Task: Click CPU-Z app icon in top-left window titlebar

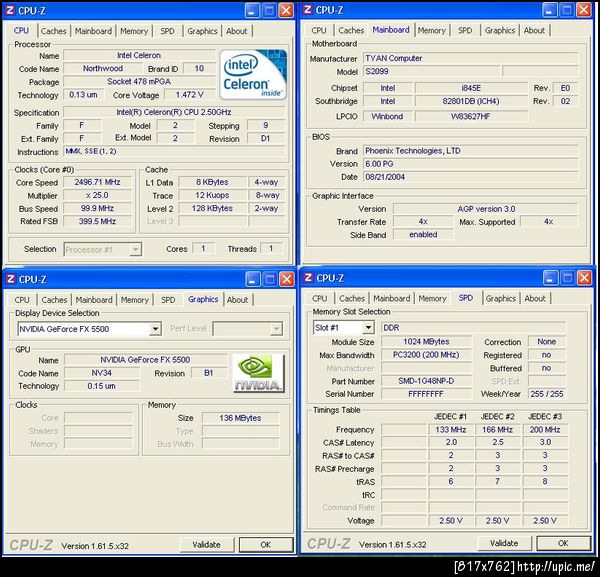Action: (x=10, y=10)
